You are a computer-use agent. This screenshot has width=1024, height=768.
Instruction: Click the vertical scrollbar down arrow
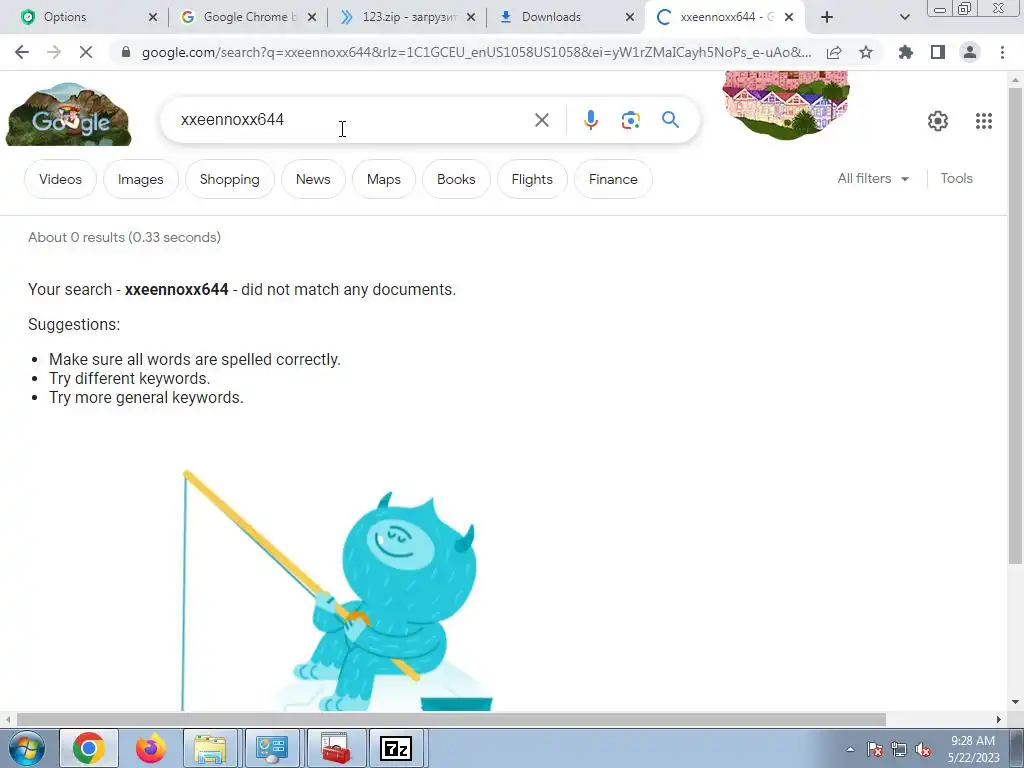(1016, 703)
